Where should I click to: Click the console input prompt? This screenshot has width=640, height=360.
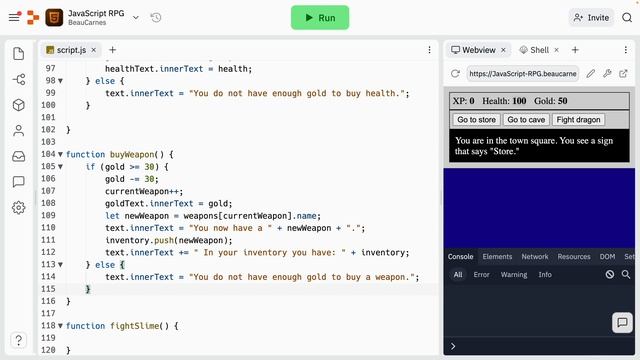pyautogui.click(x=539, y=346)
